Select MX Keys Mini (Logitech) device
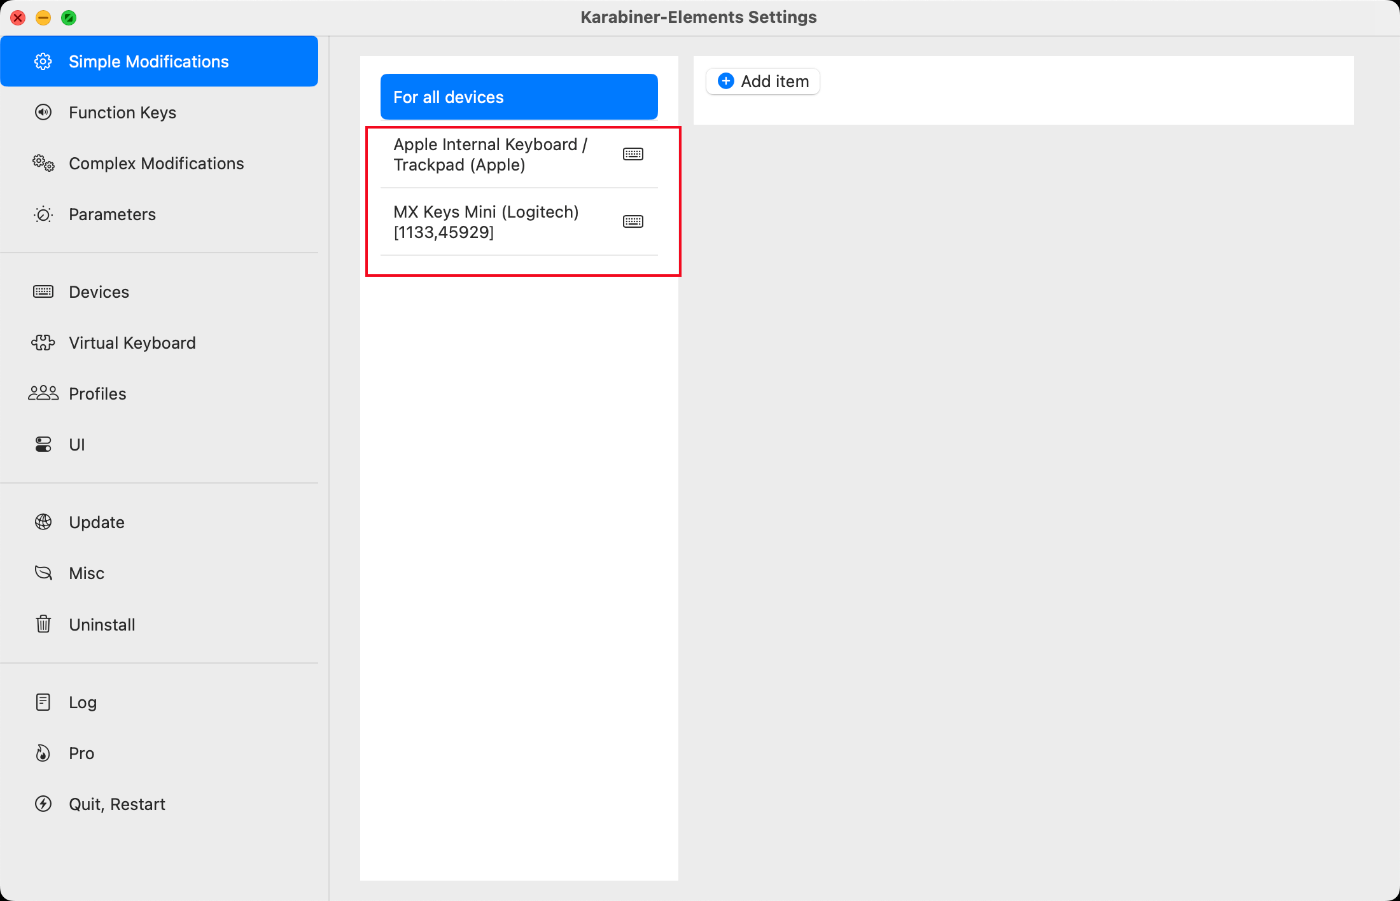The height and width of the screenshot is (901, 1400). [x=519, y=222]
